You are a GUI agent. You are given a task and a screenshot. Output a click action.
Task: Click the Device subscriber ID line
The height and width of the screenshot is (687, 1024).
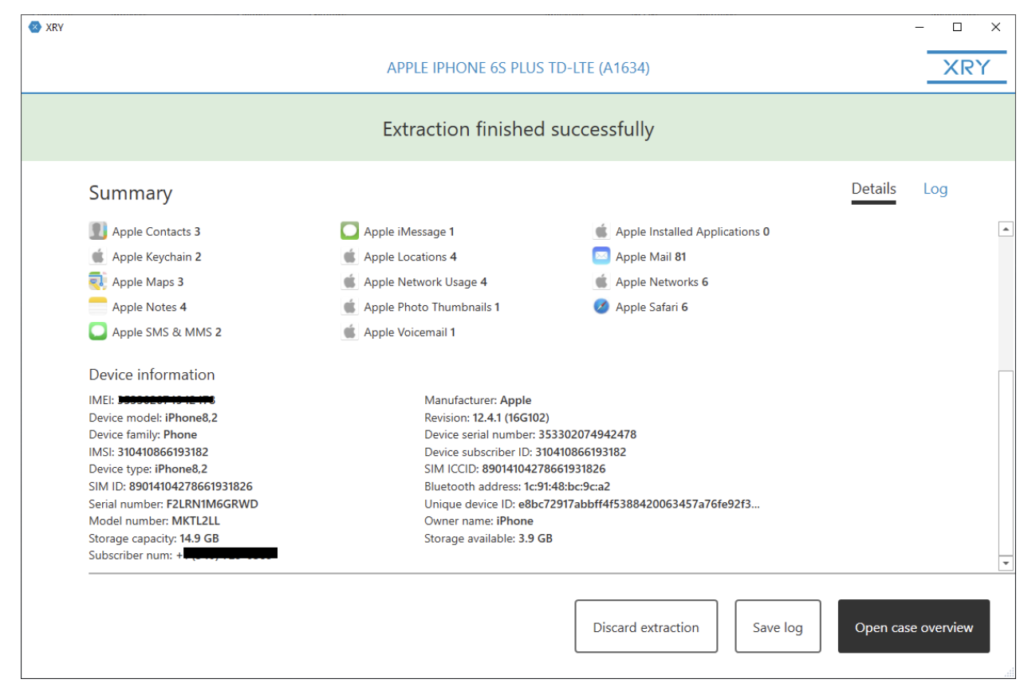[525, 452]
